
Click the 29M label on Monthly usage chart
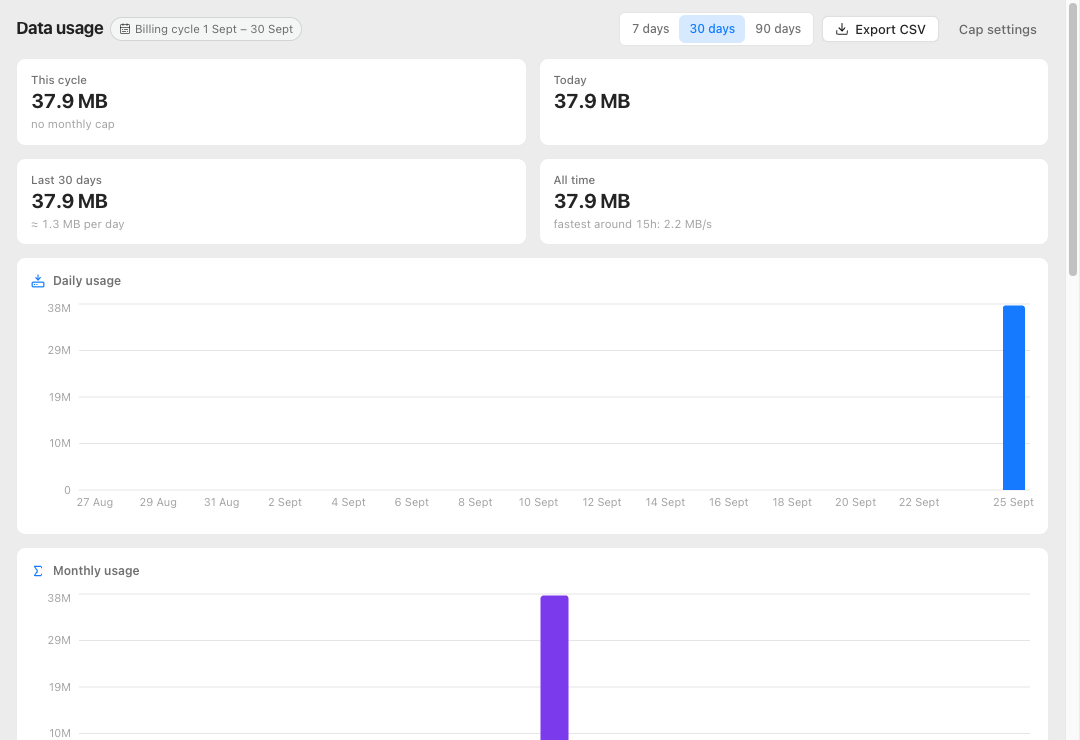59,640
